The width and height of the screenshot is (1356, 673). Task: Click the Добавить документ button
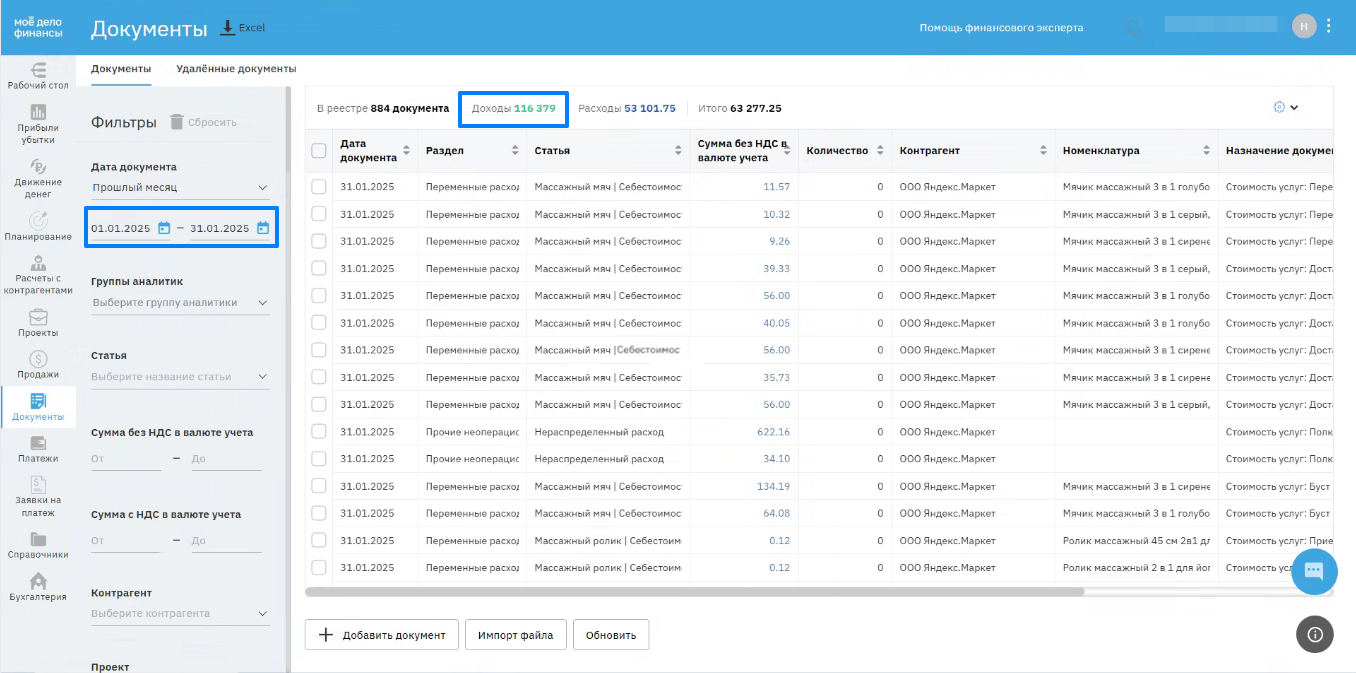[x=381, y=635]
